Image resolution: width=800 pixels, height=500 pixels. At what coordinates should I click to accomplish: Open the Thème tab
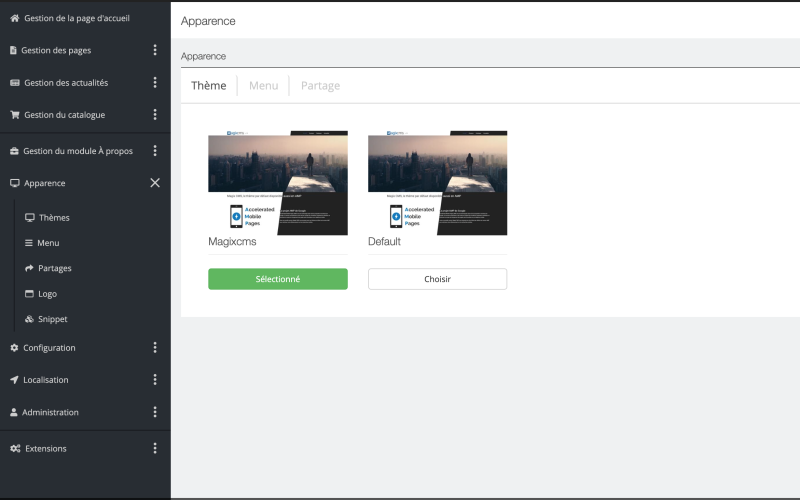(x=208, y=86)
